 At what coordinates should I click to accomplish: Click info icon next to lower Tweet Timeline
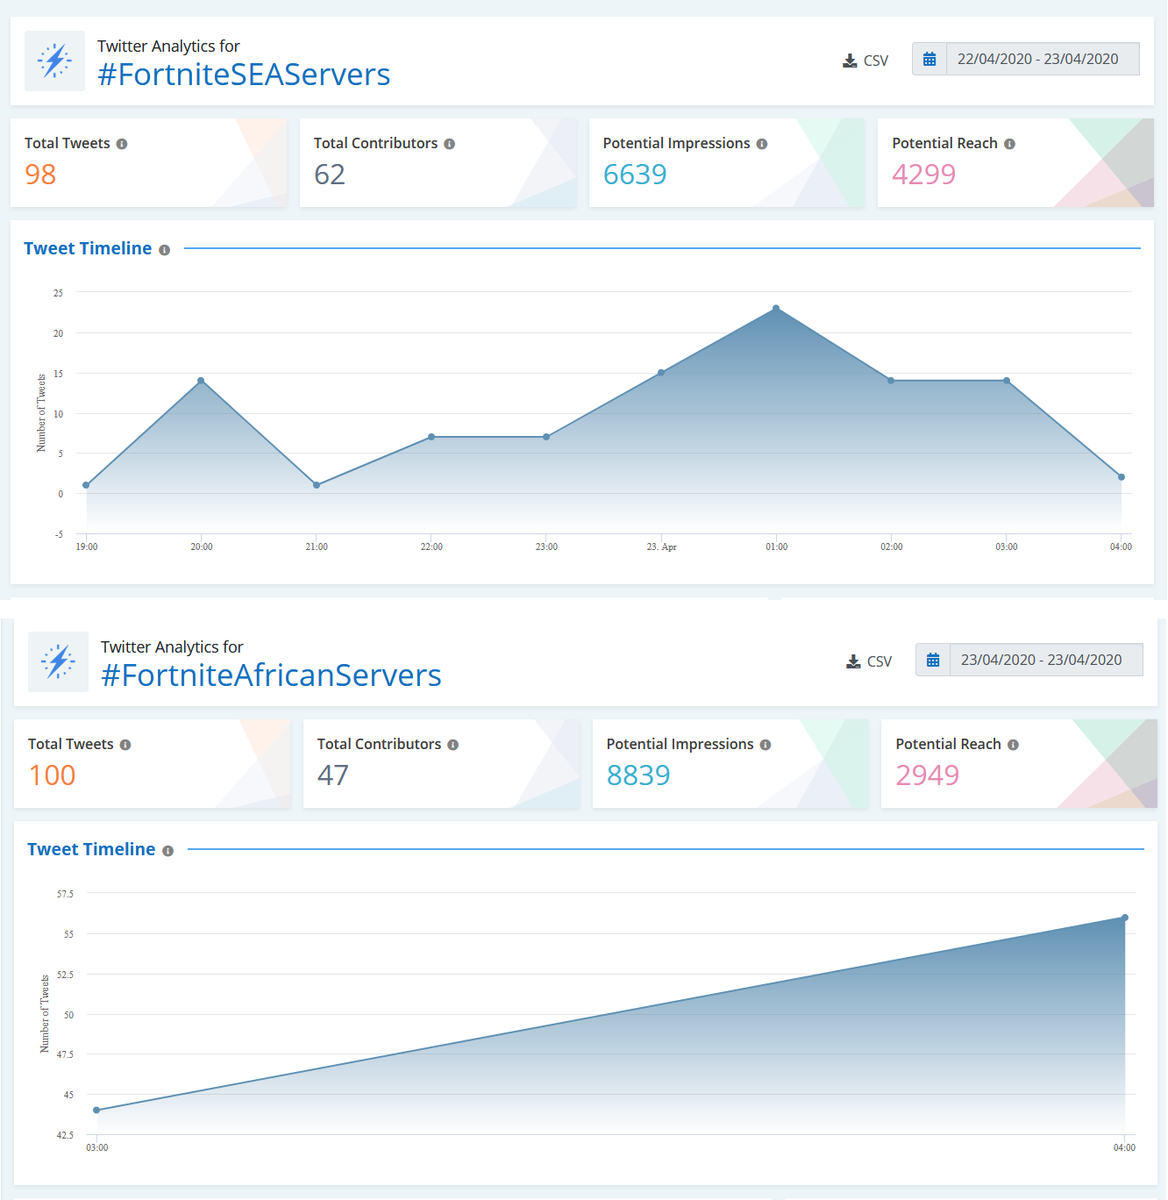[x=167, y=851]
